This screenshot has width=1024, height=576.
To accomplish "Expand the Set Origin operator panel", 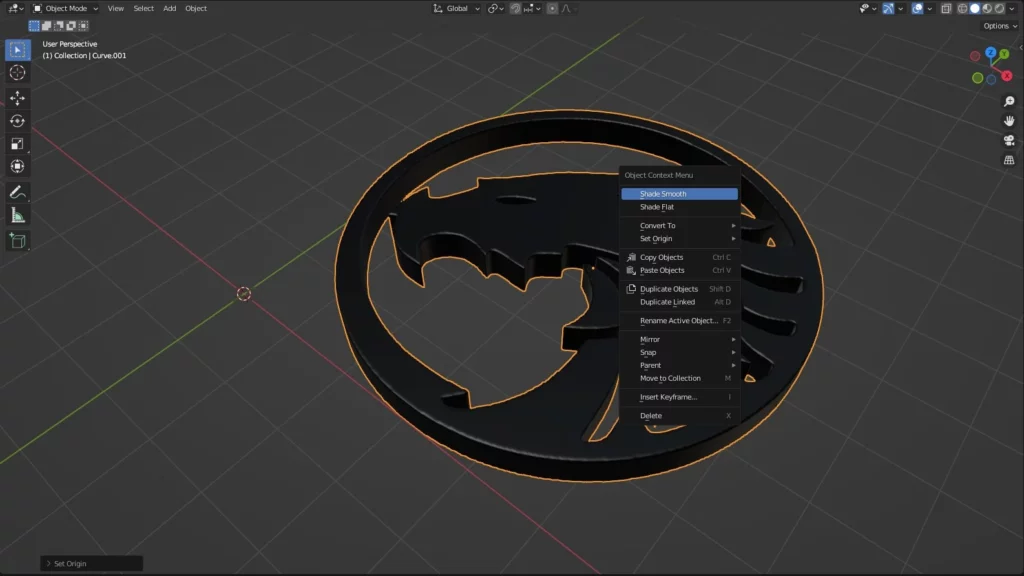I will 91,564.
